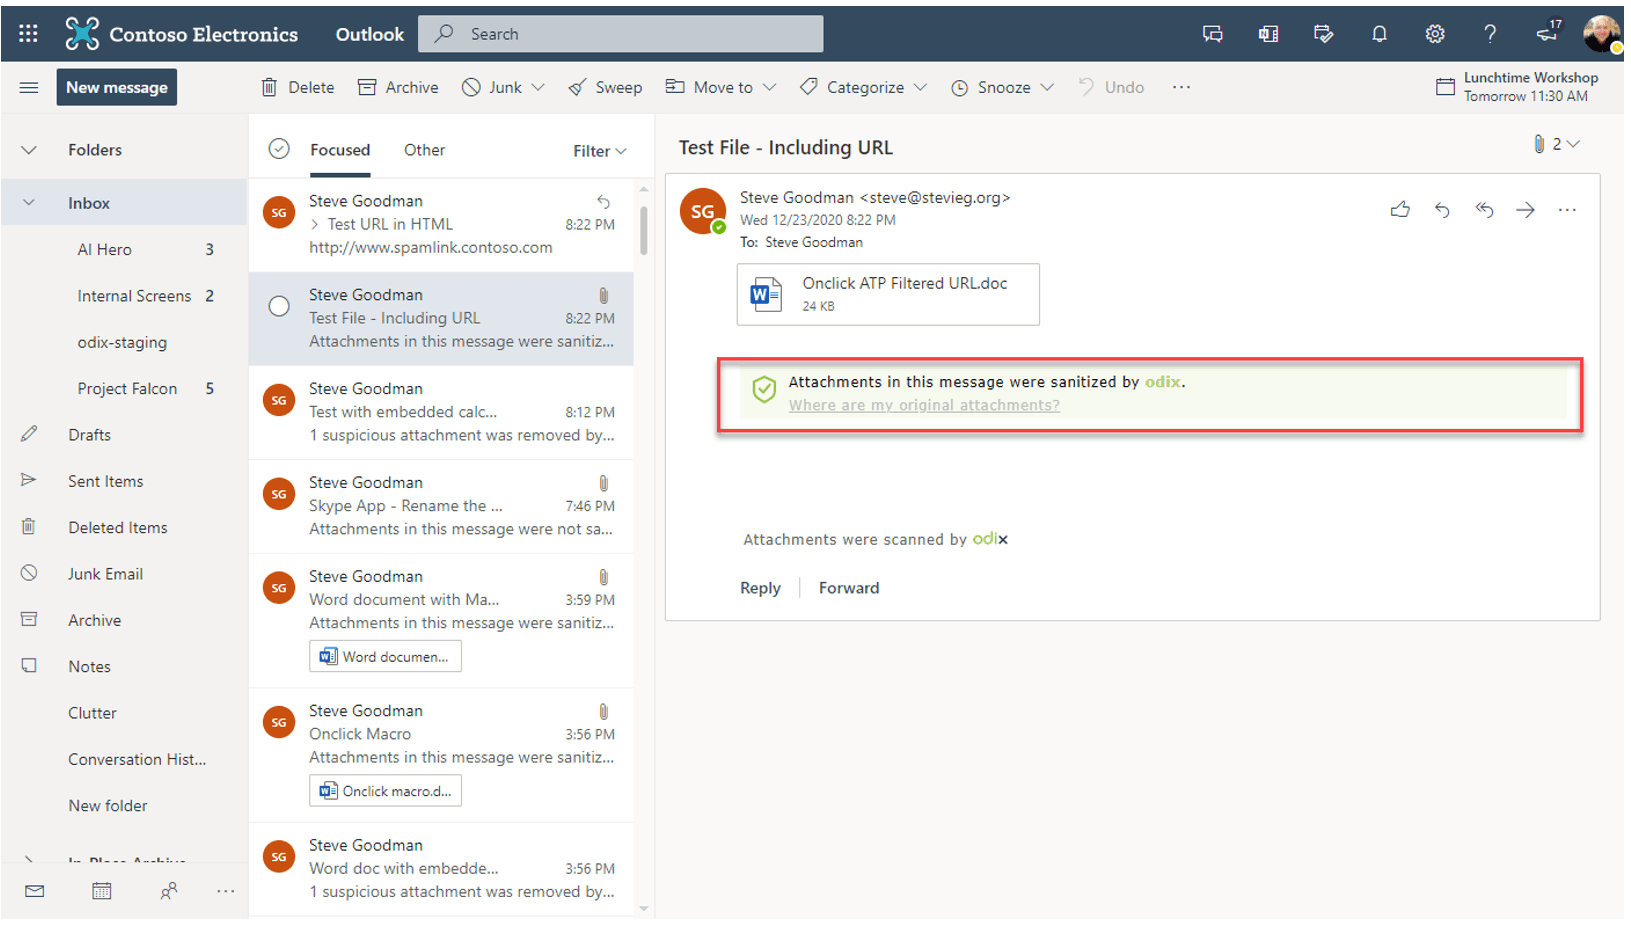Open the feedback megaphone icon with 17 badge
Screen dimensions: 1631x929
tap(1548, 32)
